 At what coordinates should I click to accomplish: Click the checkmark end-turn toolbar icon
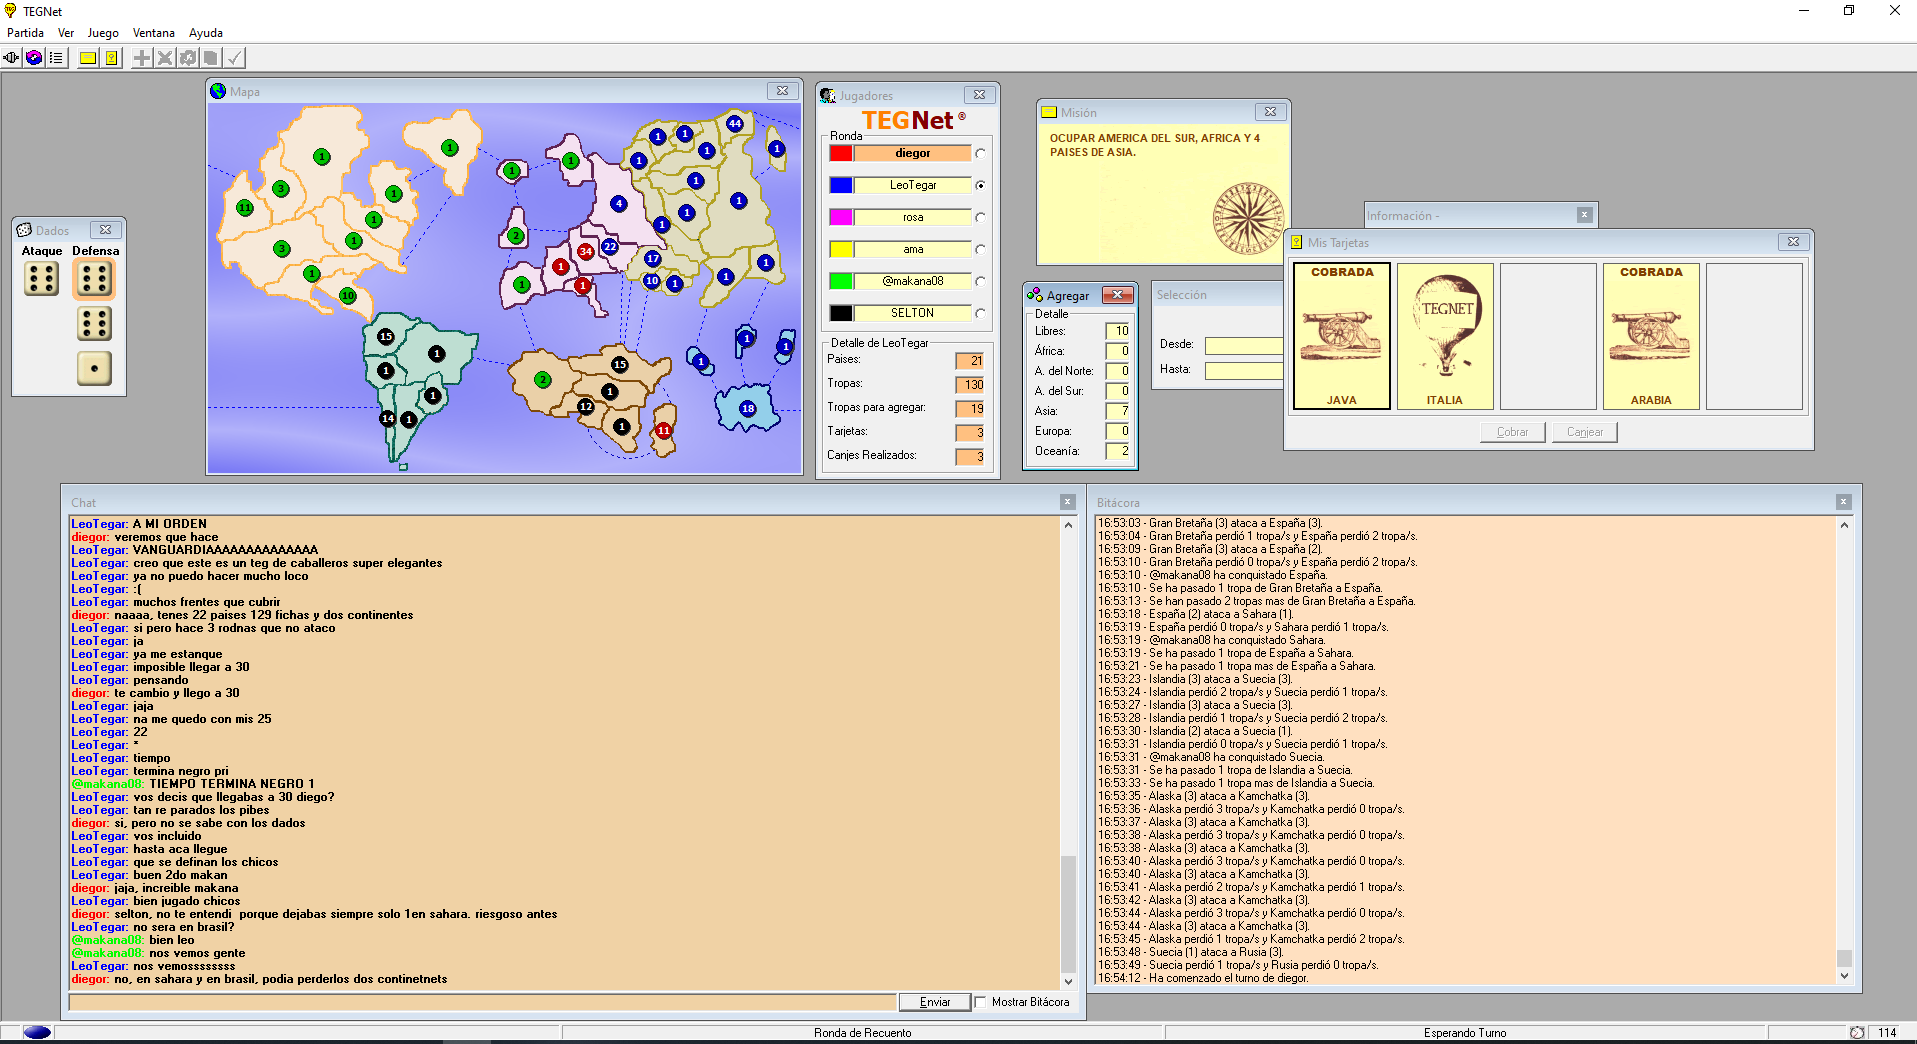point(234,58)
